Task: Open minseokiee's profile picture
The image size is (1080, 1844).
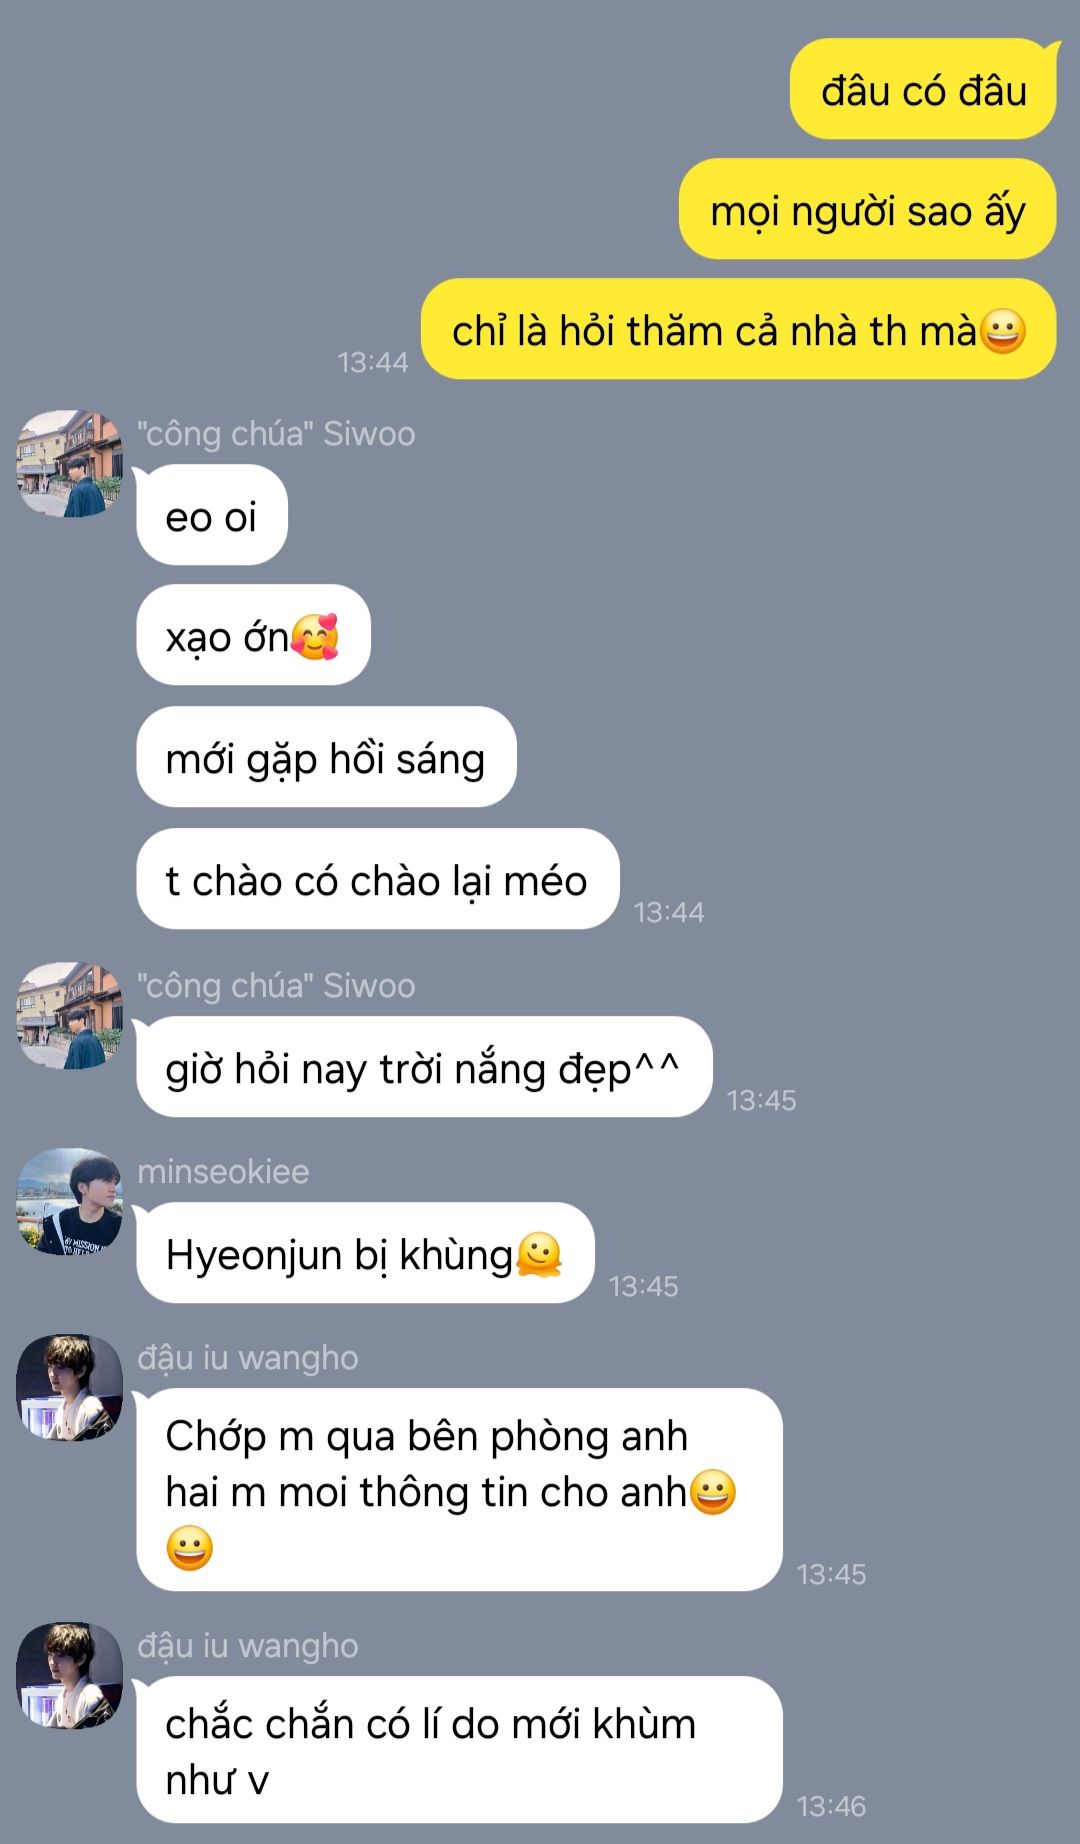Action: tap(69, 1201)
